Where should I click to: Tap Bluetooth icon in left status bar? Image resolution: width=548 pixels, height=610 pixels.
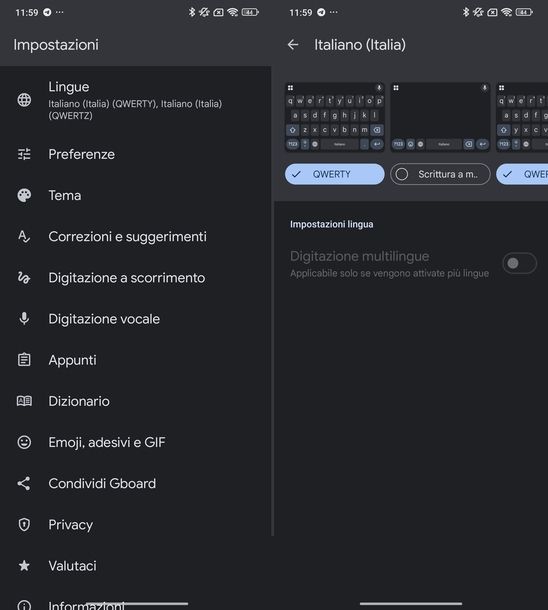tap(192, 12)
